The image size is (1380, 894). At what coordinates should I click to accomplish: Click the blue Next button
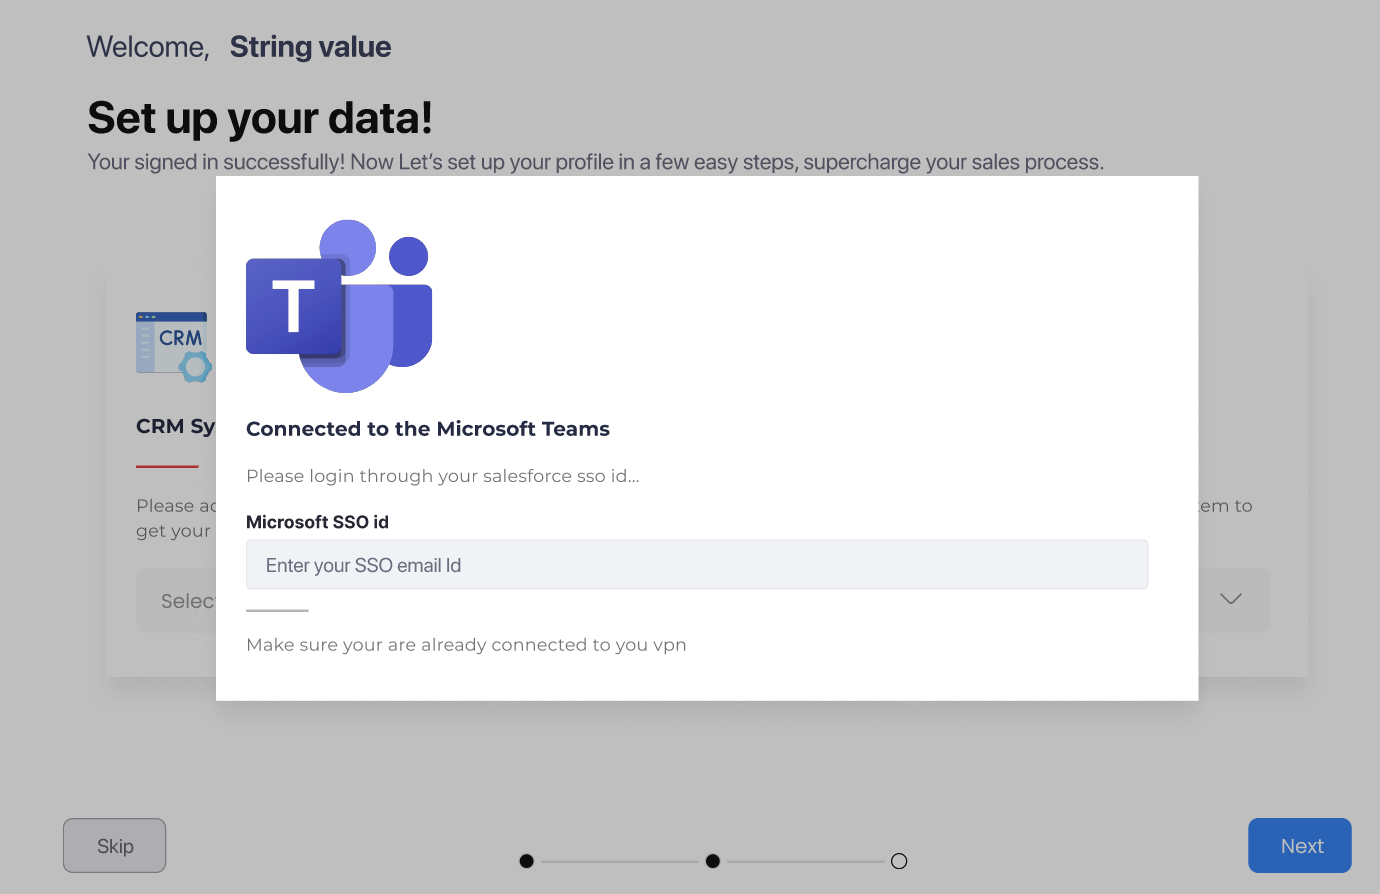pyautogui.click(x=1300, y=846)
